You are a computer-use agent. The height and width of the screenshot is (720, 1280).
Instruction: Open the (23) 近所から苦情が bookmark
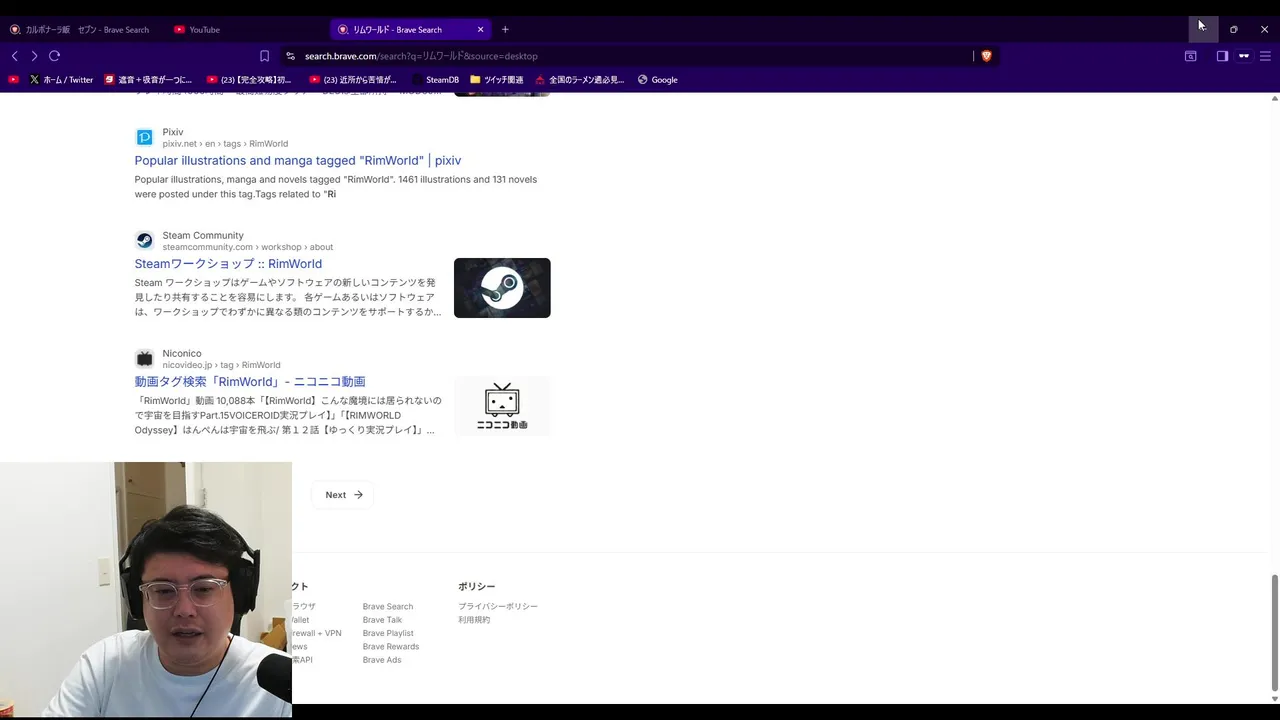(353, 80)
